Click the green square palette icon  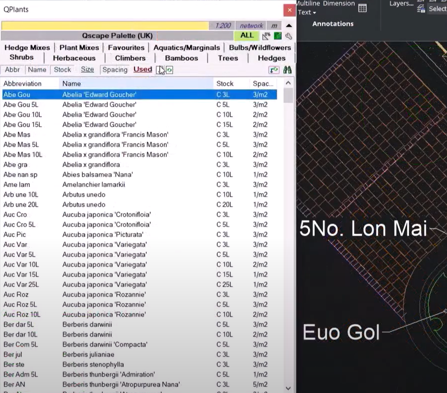click(x=277, y=36)
